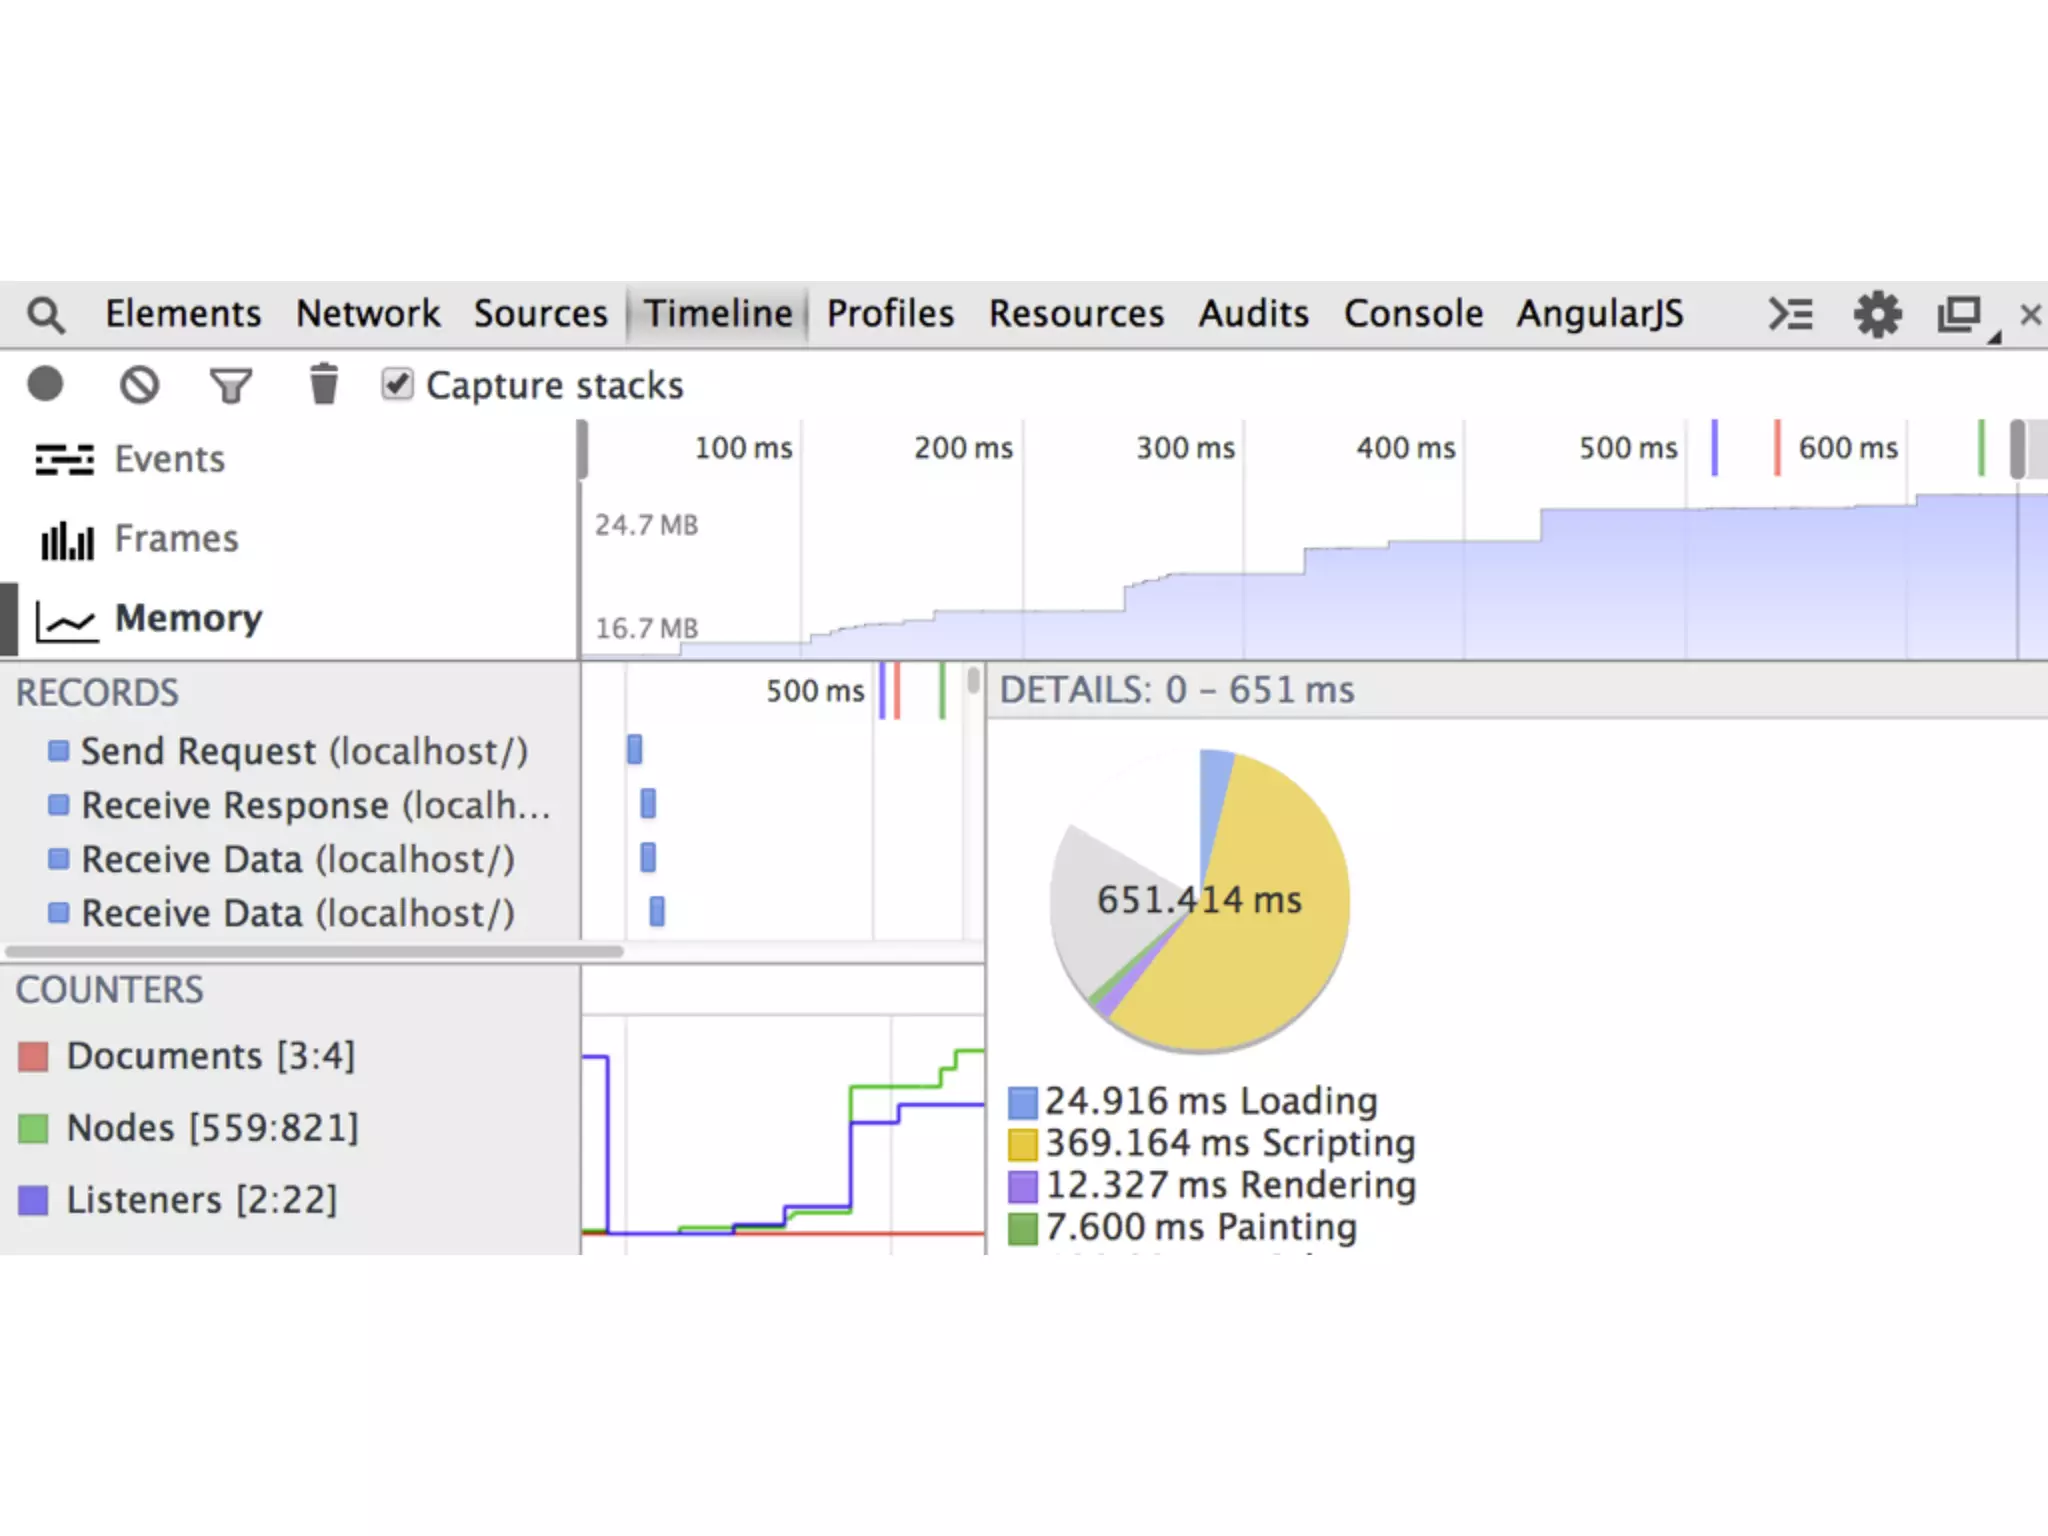
Task: Select the Frames timeline view
Action: [175, 539]
